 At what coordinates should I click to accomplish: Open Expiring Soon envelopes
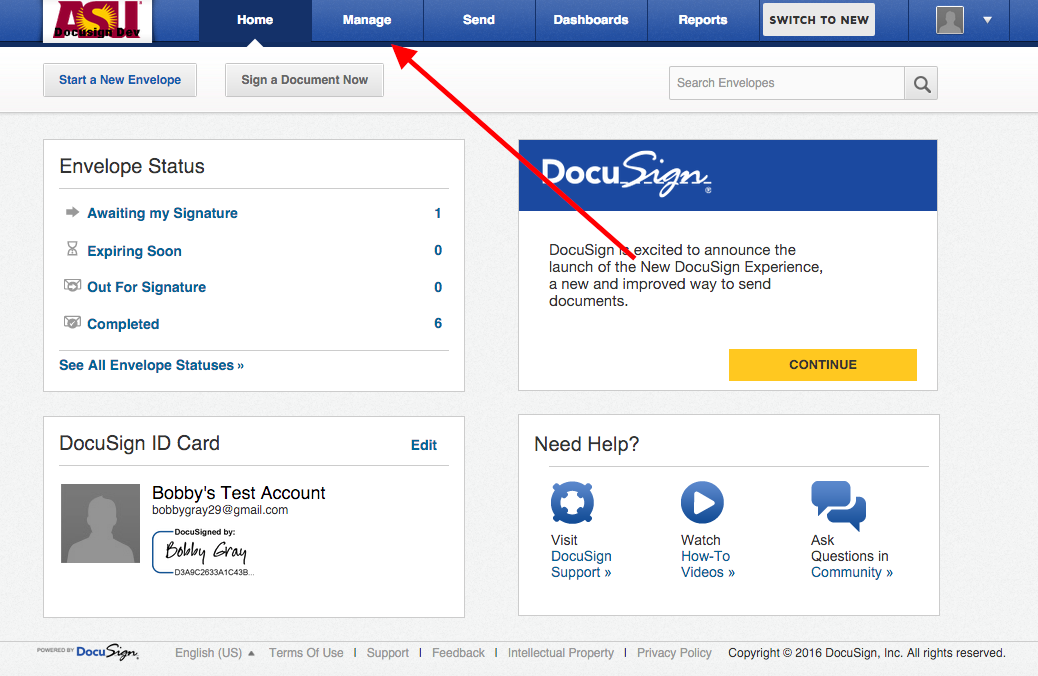coord(134,251)
